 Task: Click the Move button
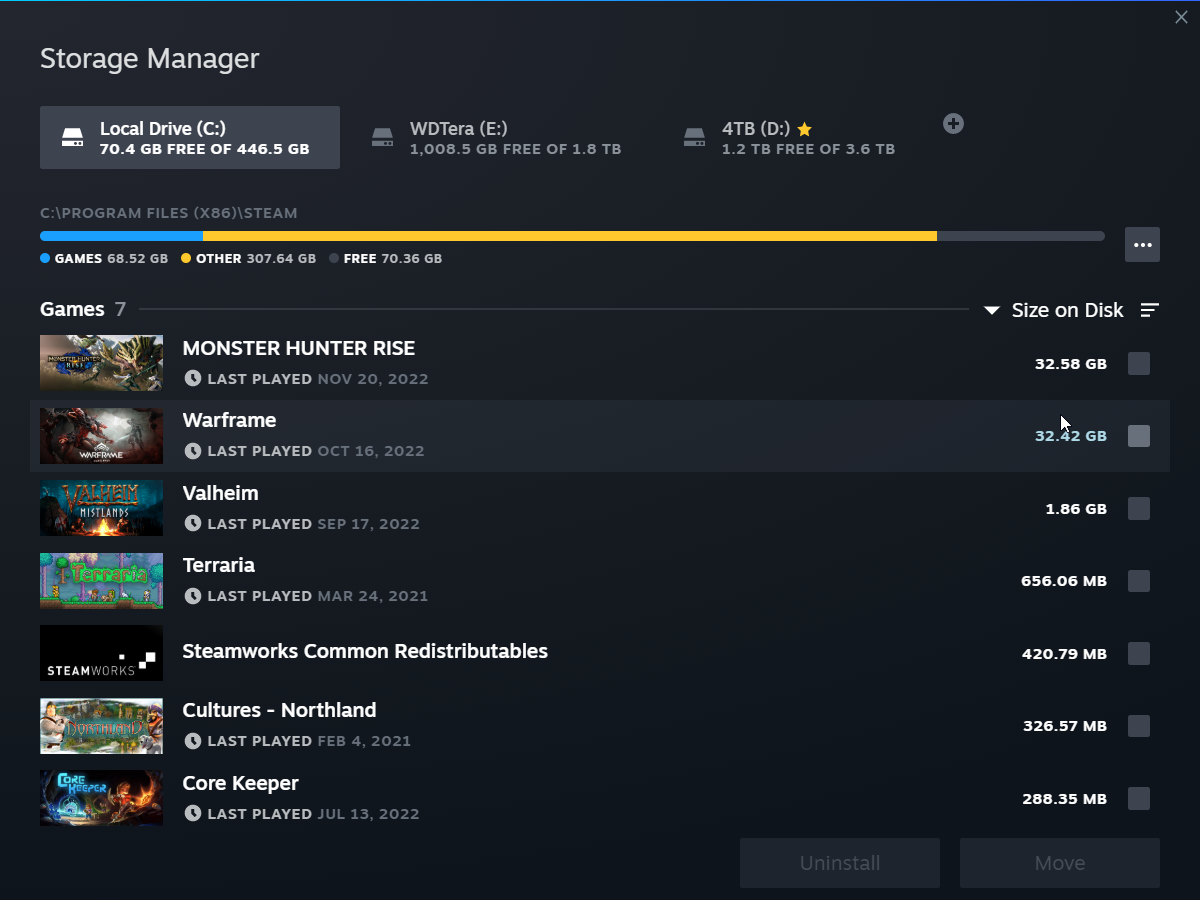click(x=1060, y=863)
